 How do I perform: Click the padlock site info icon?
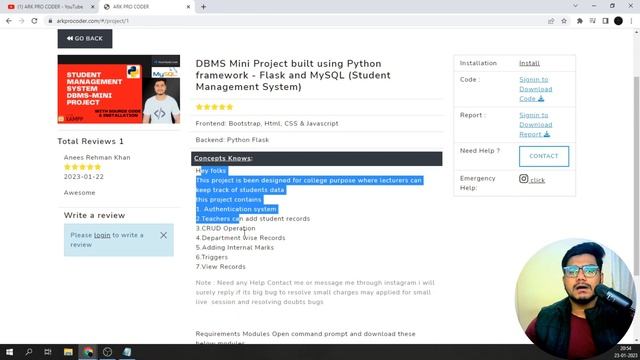point(50,21)
